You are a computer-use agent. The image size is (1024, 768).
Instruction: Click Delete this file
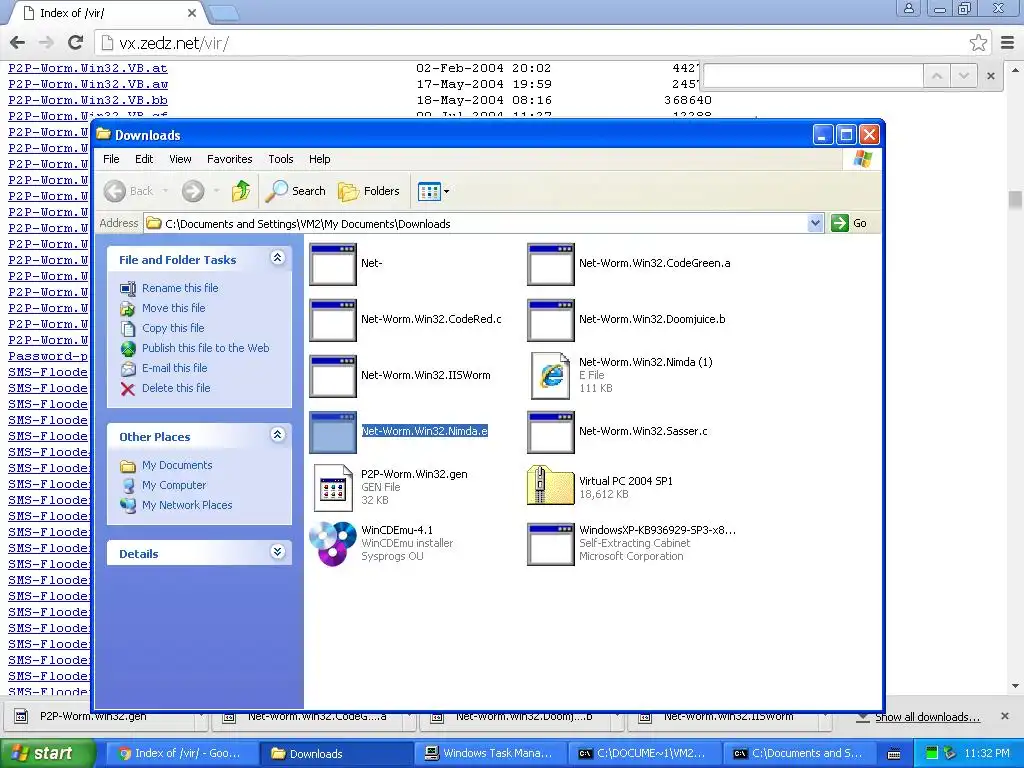[x=176, y=388]
